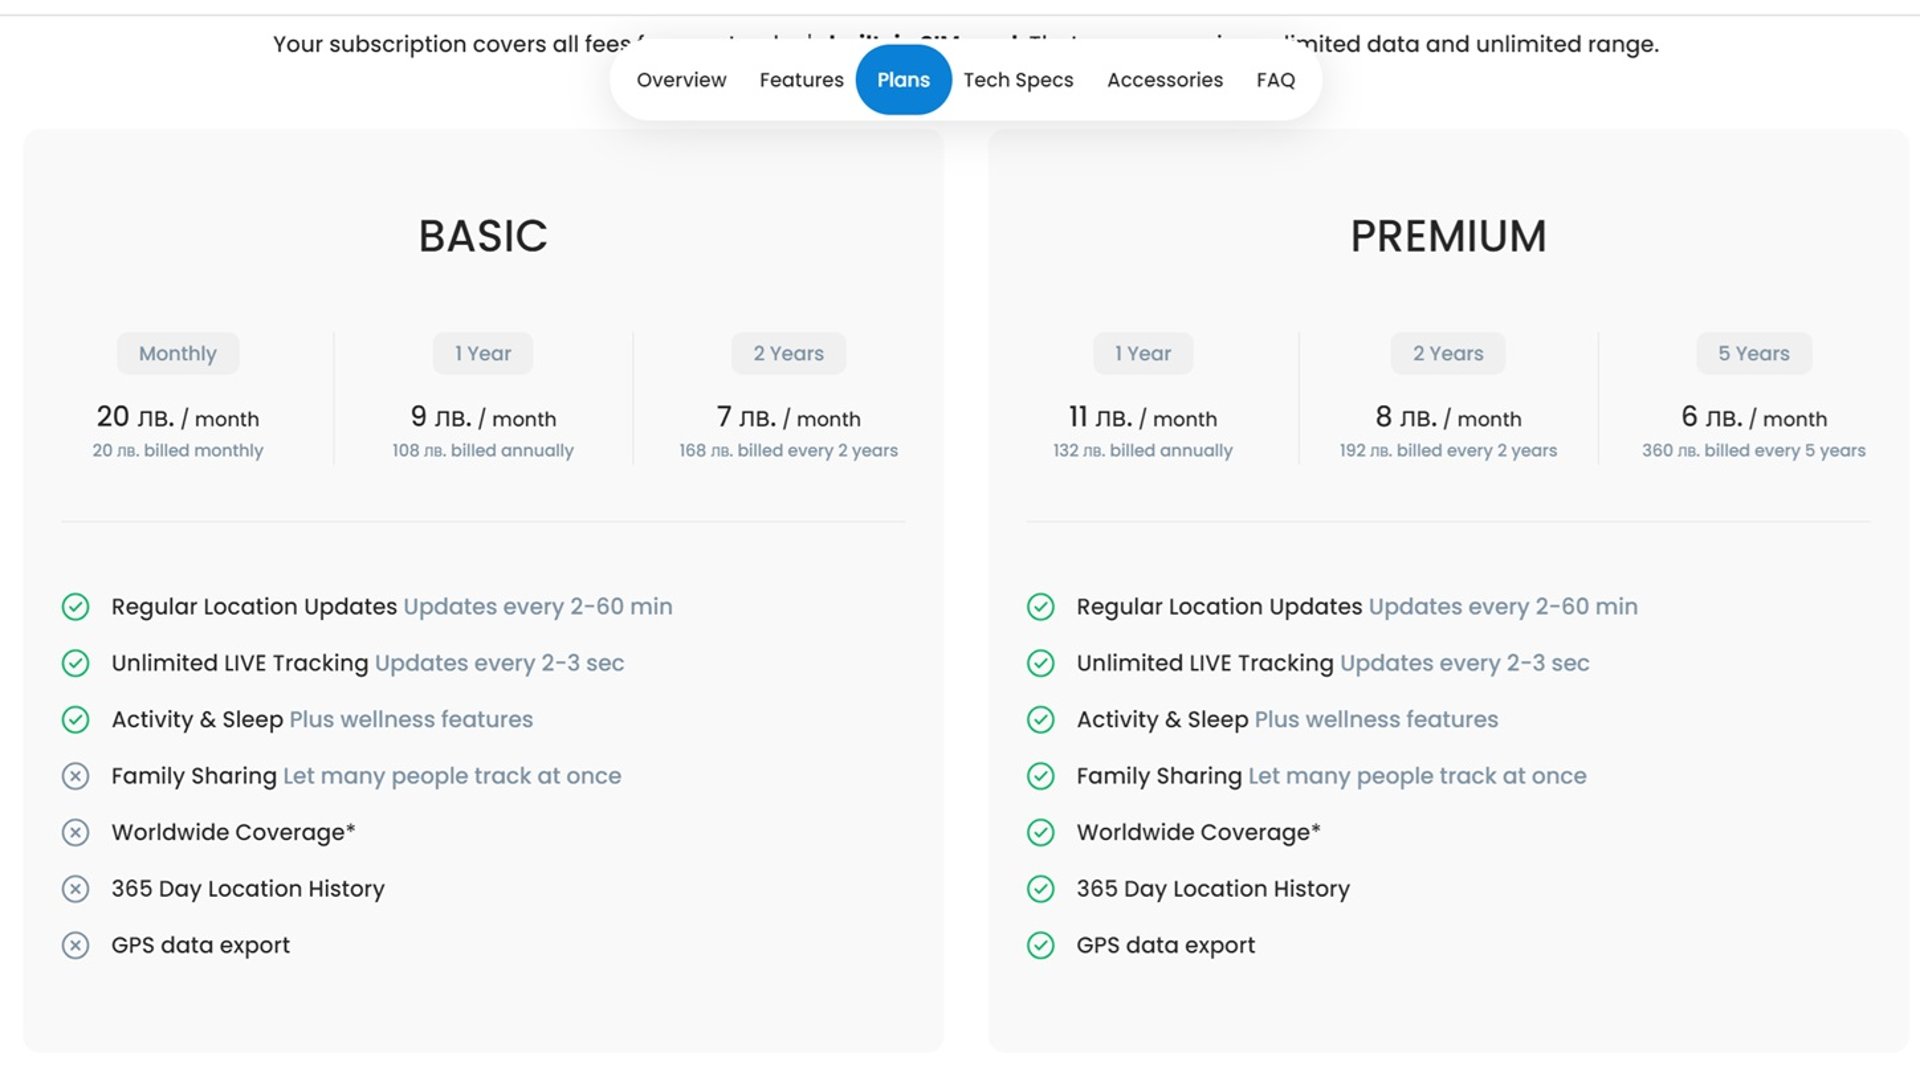Click Premium 'Plus wellness features' text

point(1376,720)
